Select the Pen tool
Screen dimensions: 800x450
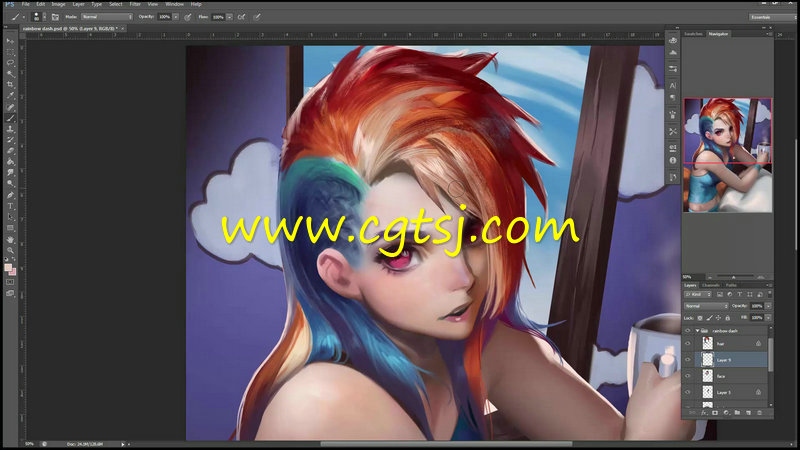click(x=10, y=195)
